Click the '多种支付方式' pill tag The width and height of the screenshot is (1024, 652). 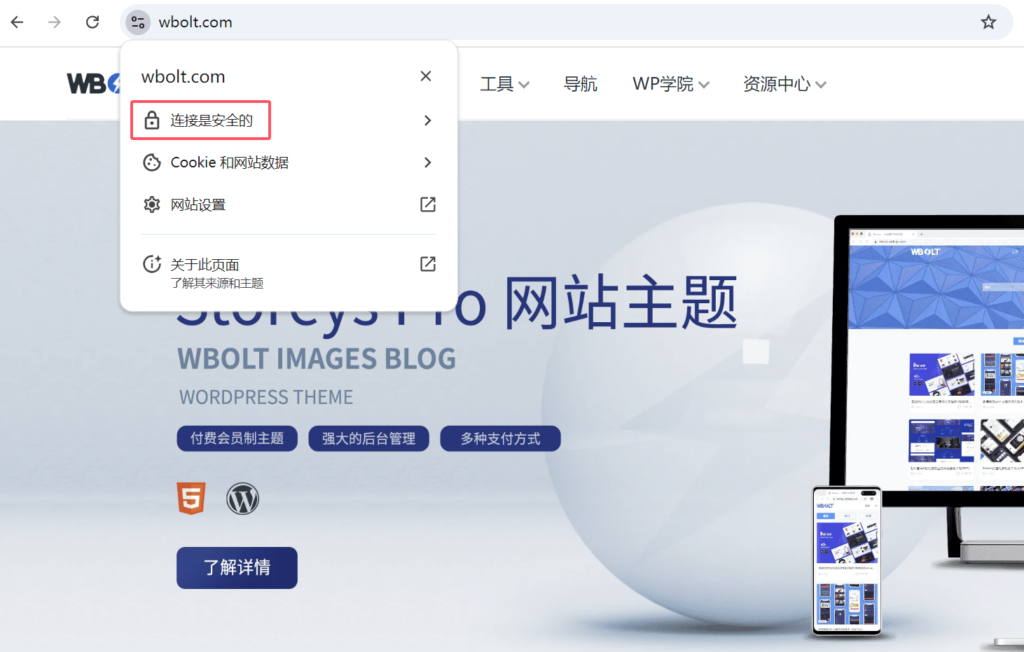point(500,438)
